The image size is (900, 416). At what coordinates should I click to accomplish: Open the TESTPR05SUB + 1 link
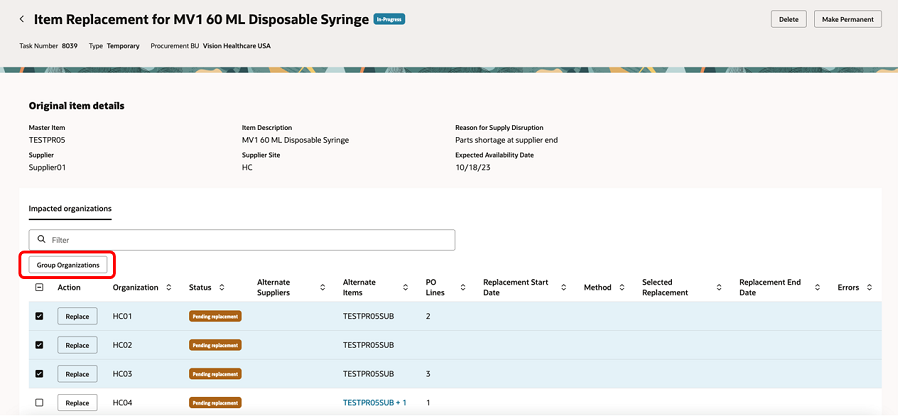[374, 402]
